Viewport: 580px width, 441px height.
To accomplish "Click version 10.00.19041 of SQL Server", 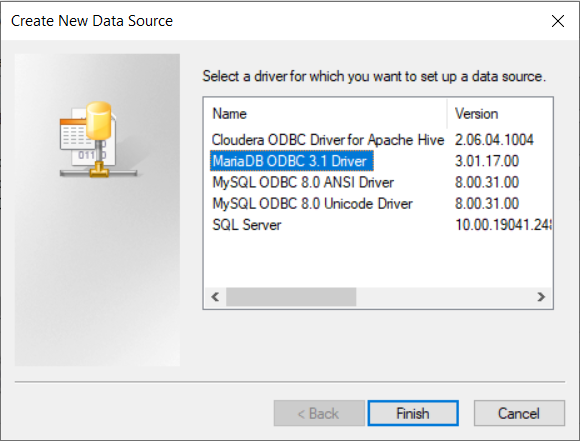I will click(x=503, y=225).
